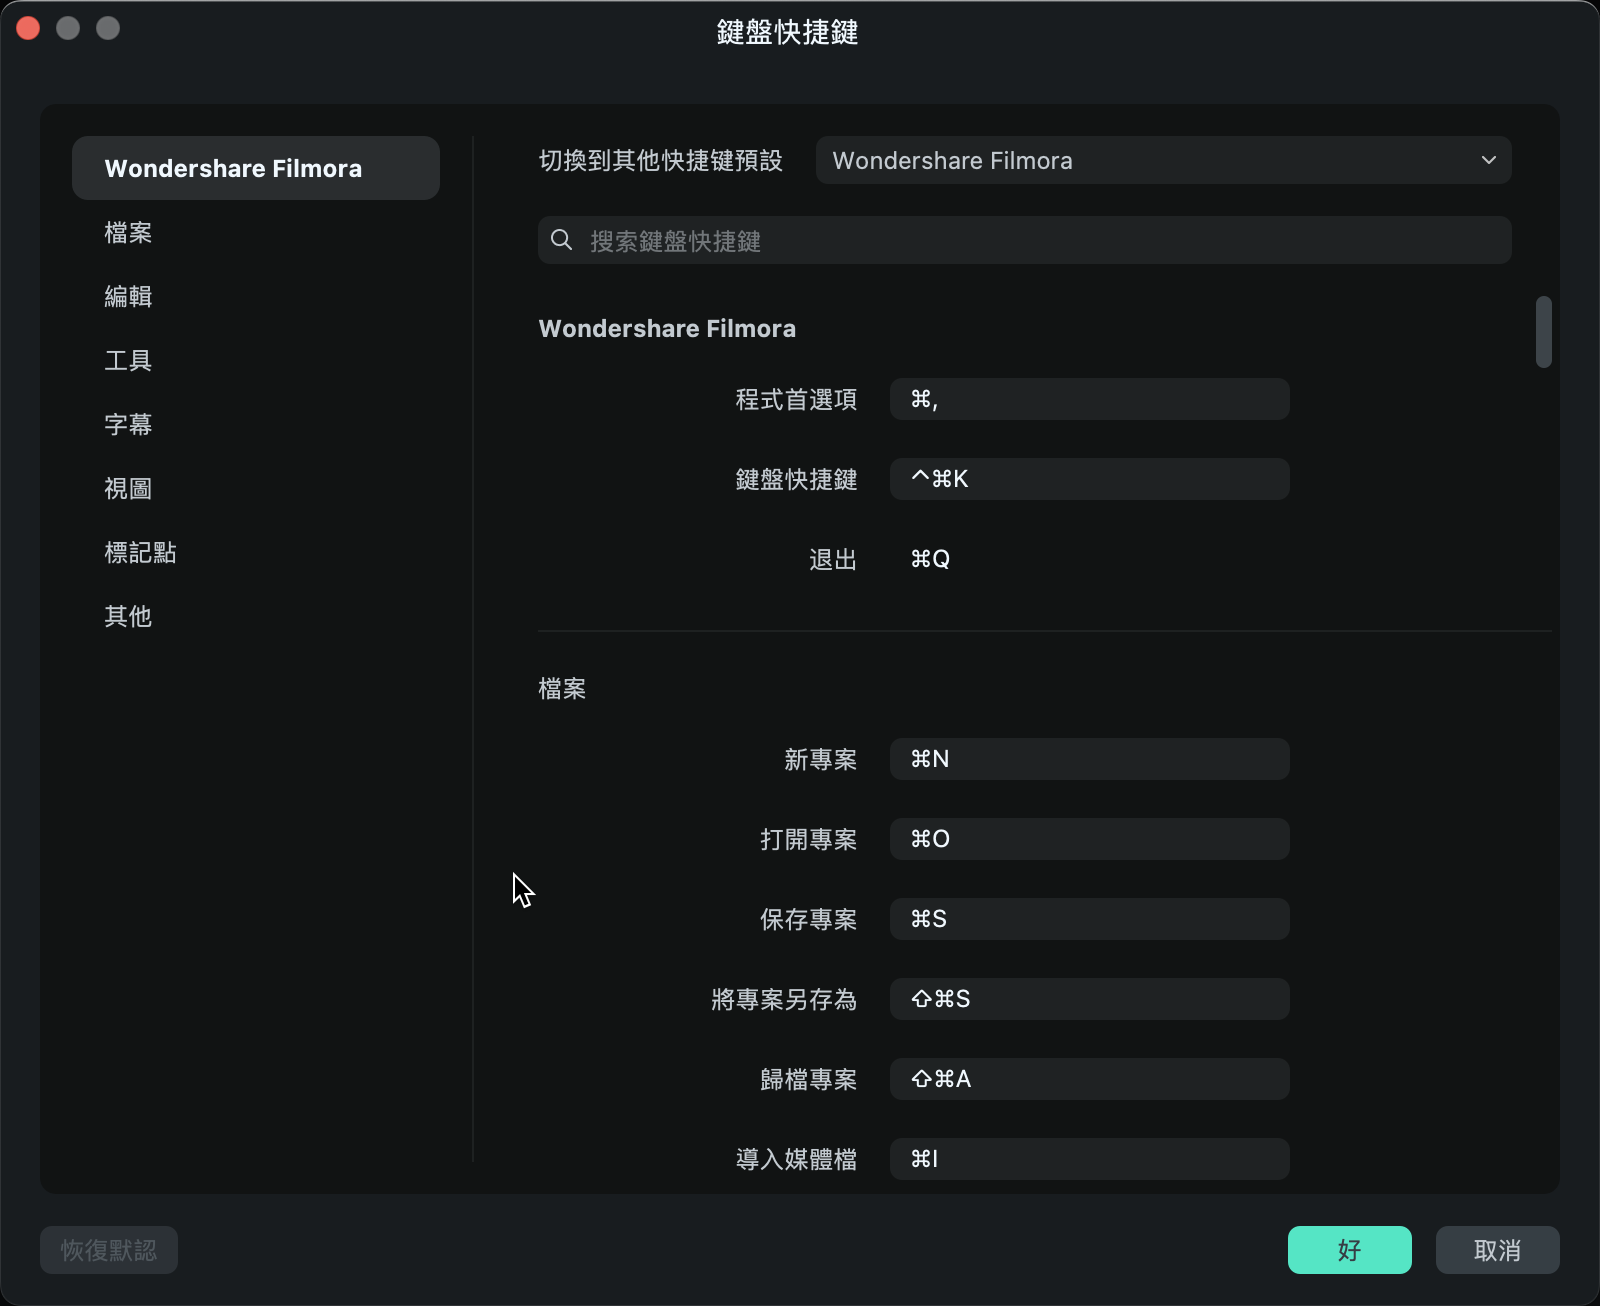Image resolution: width=1600 pixels, height=1306 pixels.
Task: Click the 將專案另存為 label
Action: pos(784,999)
